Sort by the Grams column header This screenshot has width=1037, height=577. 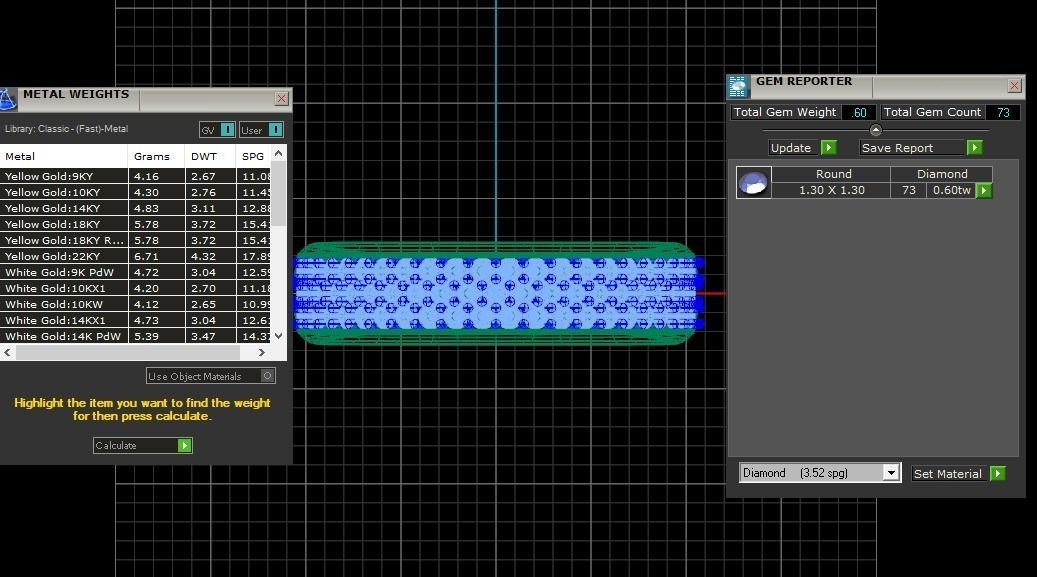pyautogui.click(x=156, y=156)
